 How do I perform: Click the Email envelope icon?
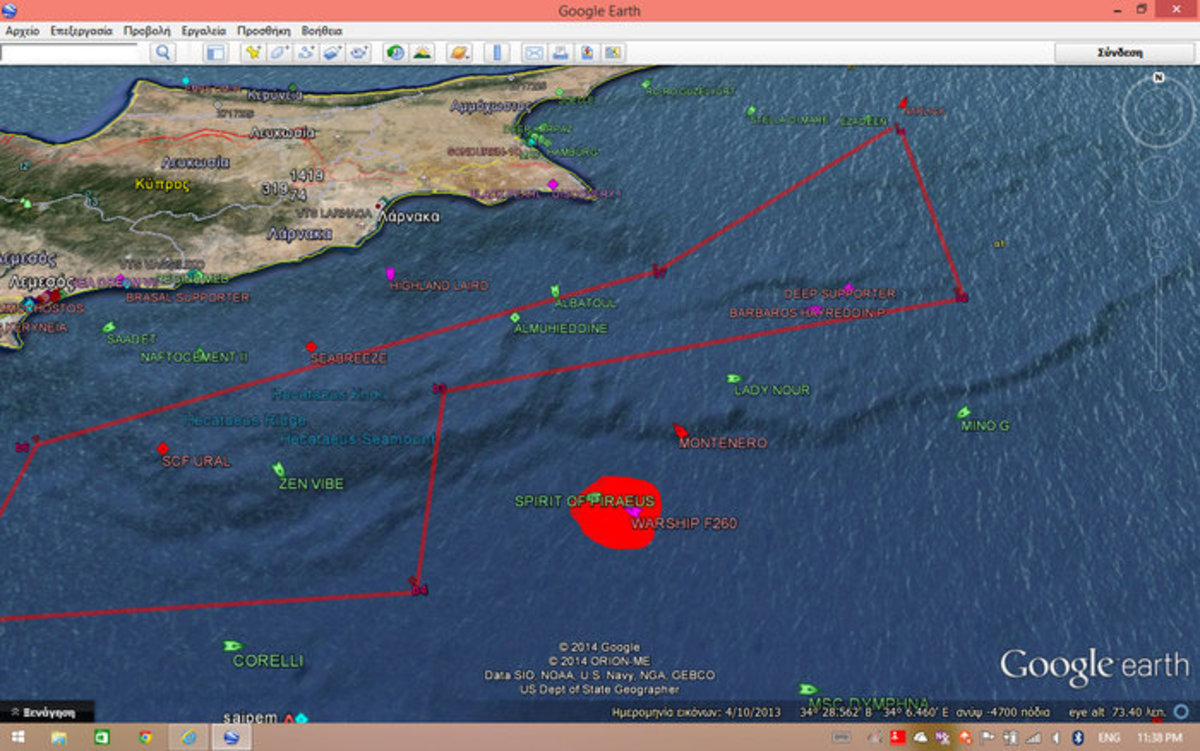click(533, 53)
